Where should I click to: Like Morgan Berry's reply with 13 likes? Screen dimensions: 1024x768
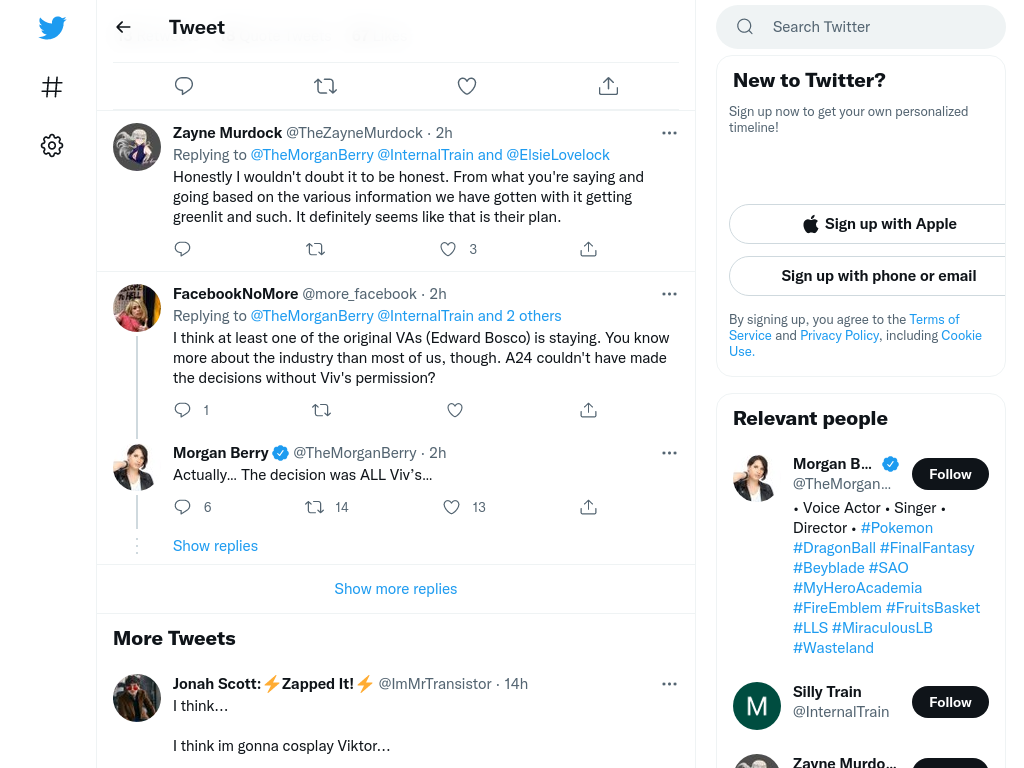click(x=451, y=507)
